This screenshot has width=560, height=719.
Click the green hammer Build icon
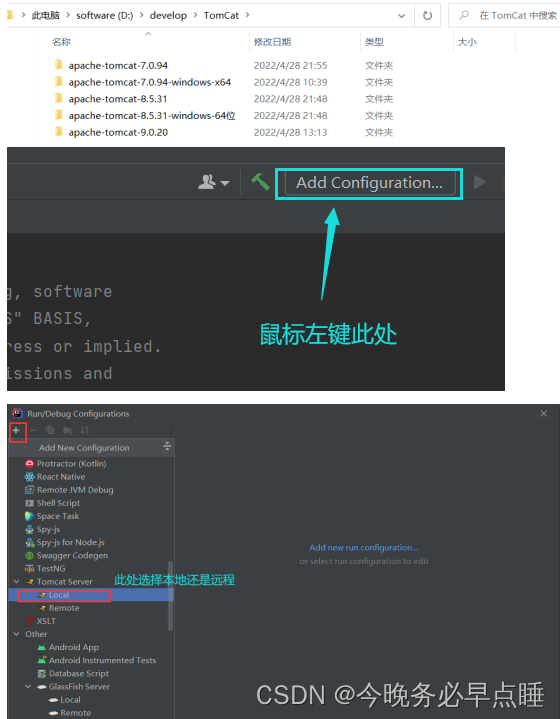(x=260, y=182)
